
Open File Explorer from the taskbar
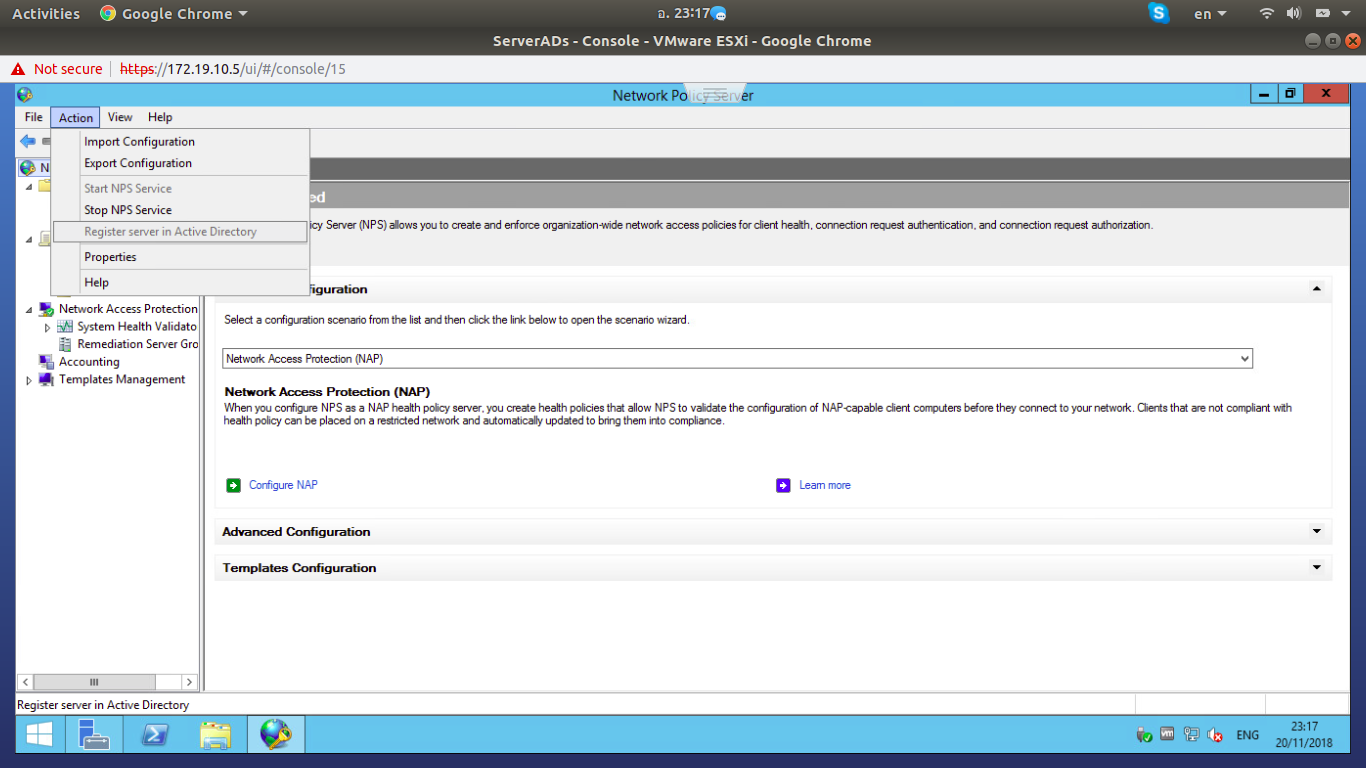(215, 735)
